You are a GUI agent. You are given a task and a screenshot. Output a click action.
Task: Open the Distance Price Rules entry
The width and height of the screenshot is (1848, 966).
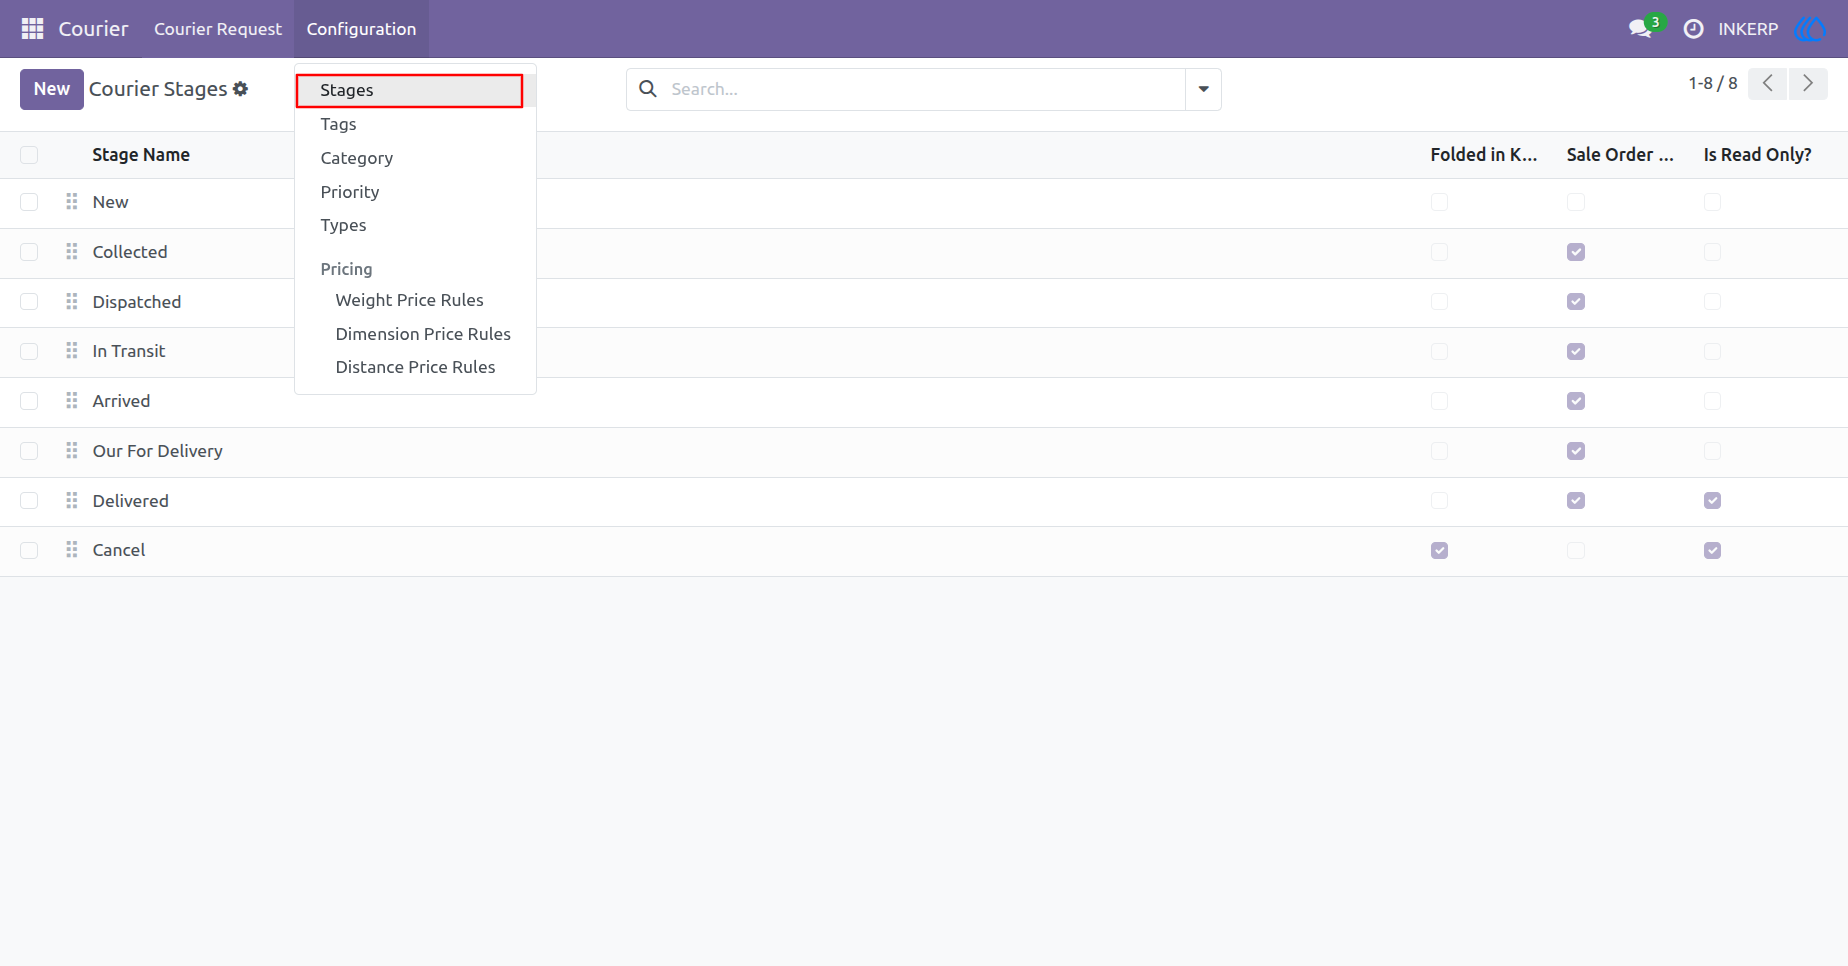coord(415,367)
